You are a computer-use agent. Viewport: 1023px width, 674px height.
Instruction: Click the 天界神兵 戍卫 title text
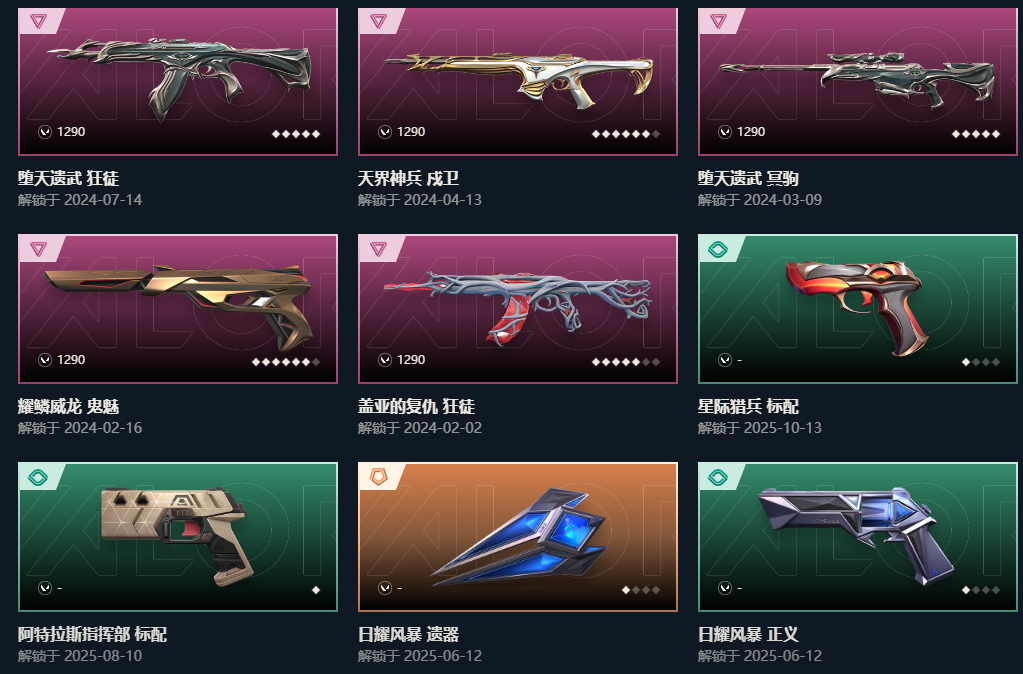(x=408, y=178)
